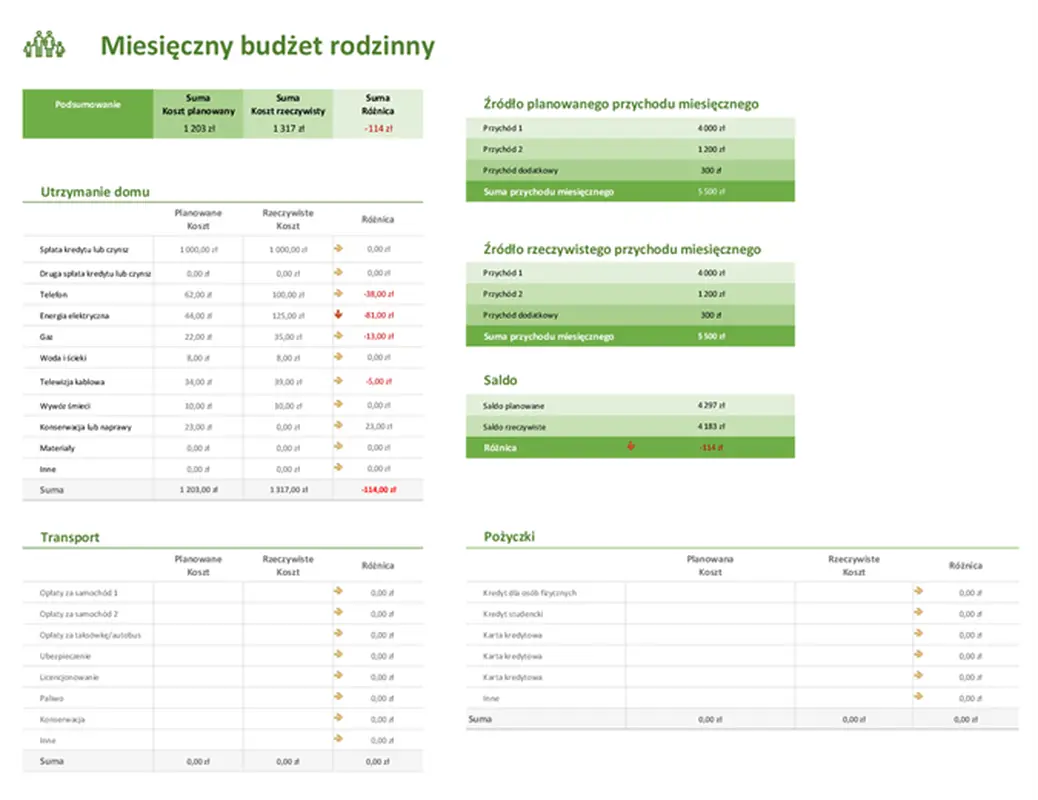
Task: Click the Utrzymanie domu section heading
Action: click(x=95, y=192)
